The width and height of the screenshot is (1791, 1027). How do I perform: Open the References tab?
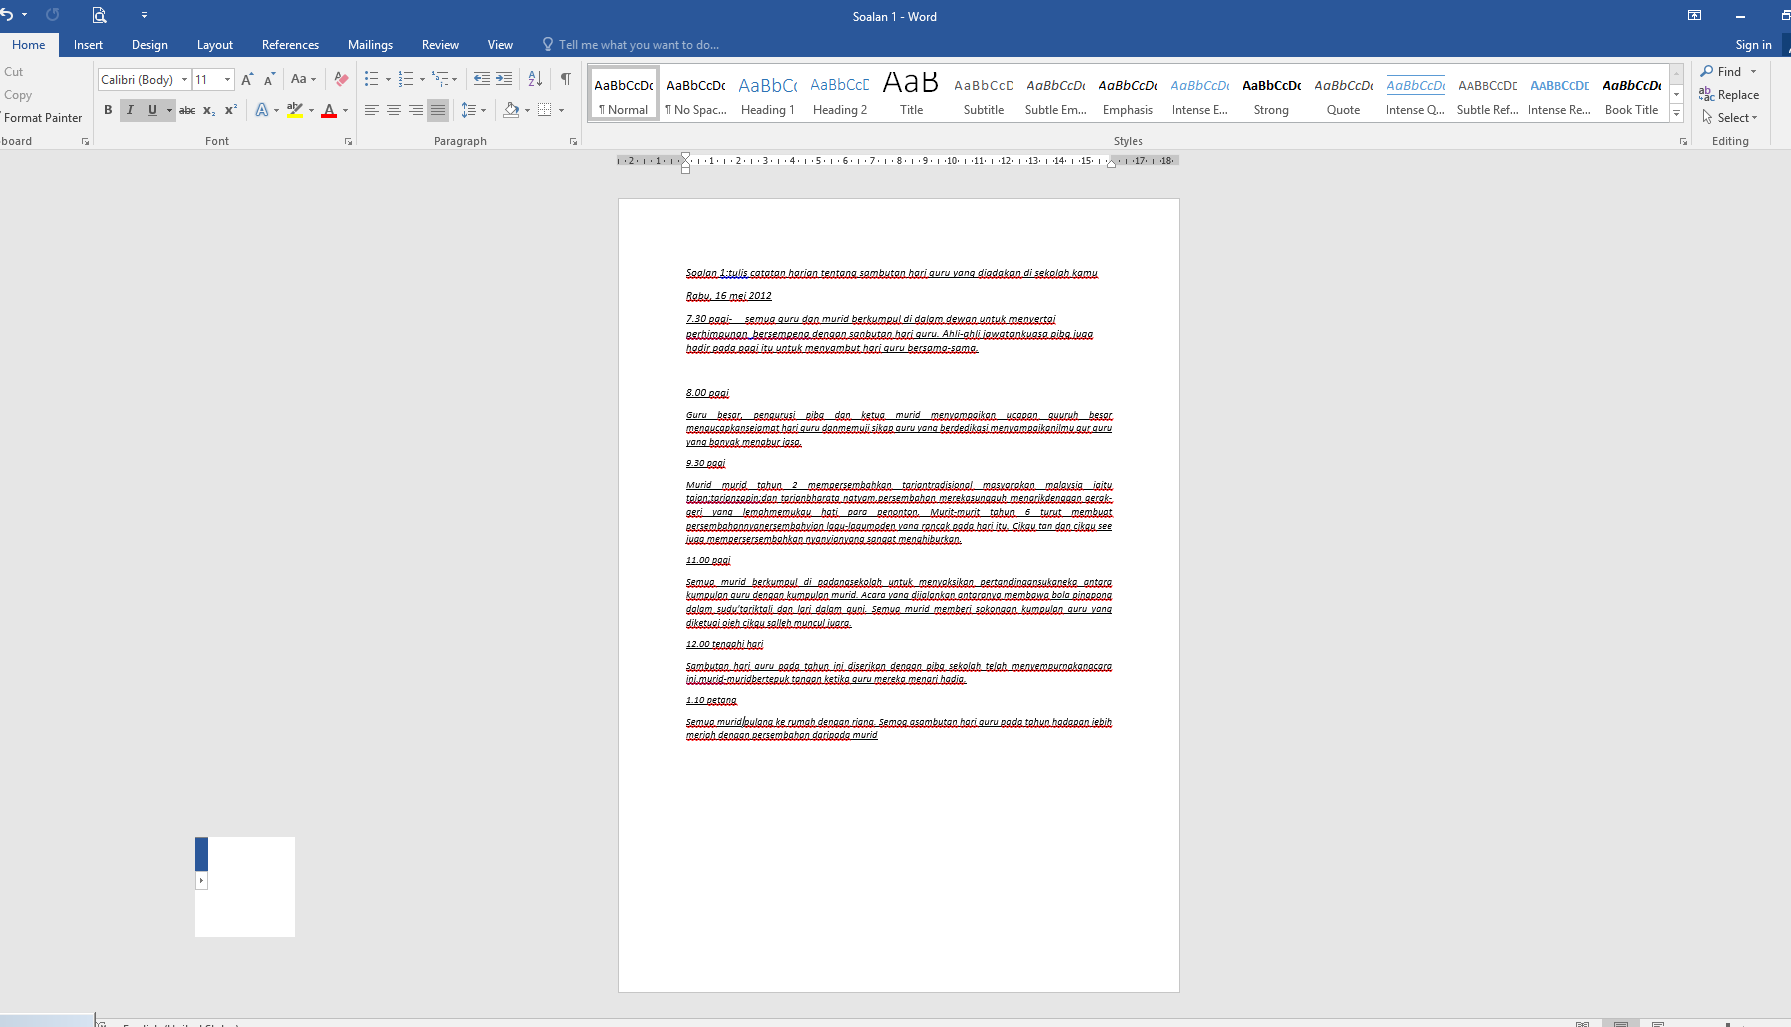(290, 45)
